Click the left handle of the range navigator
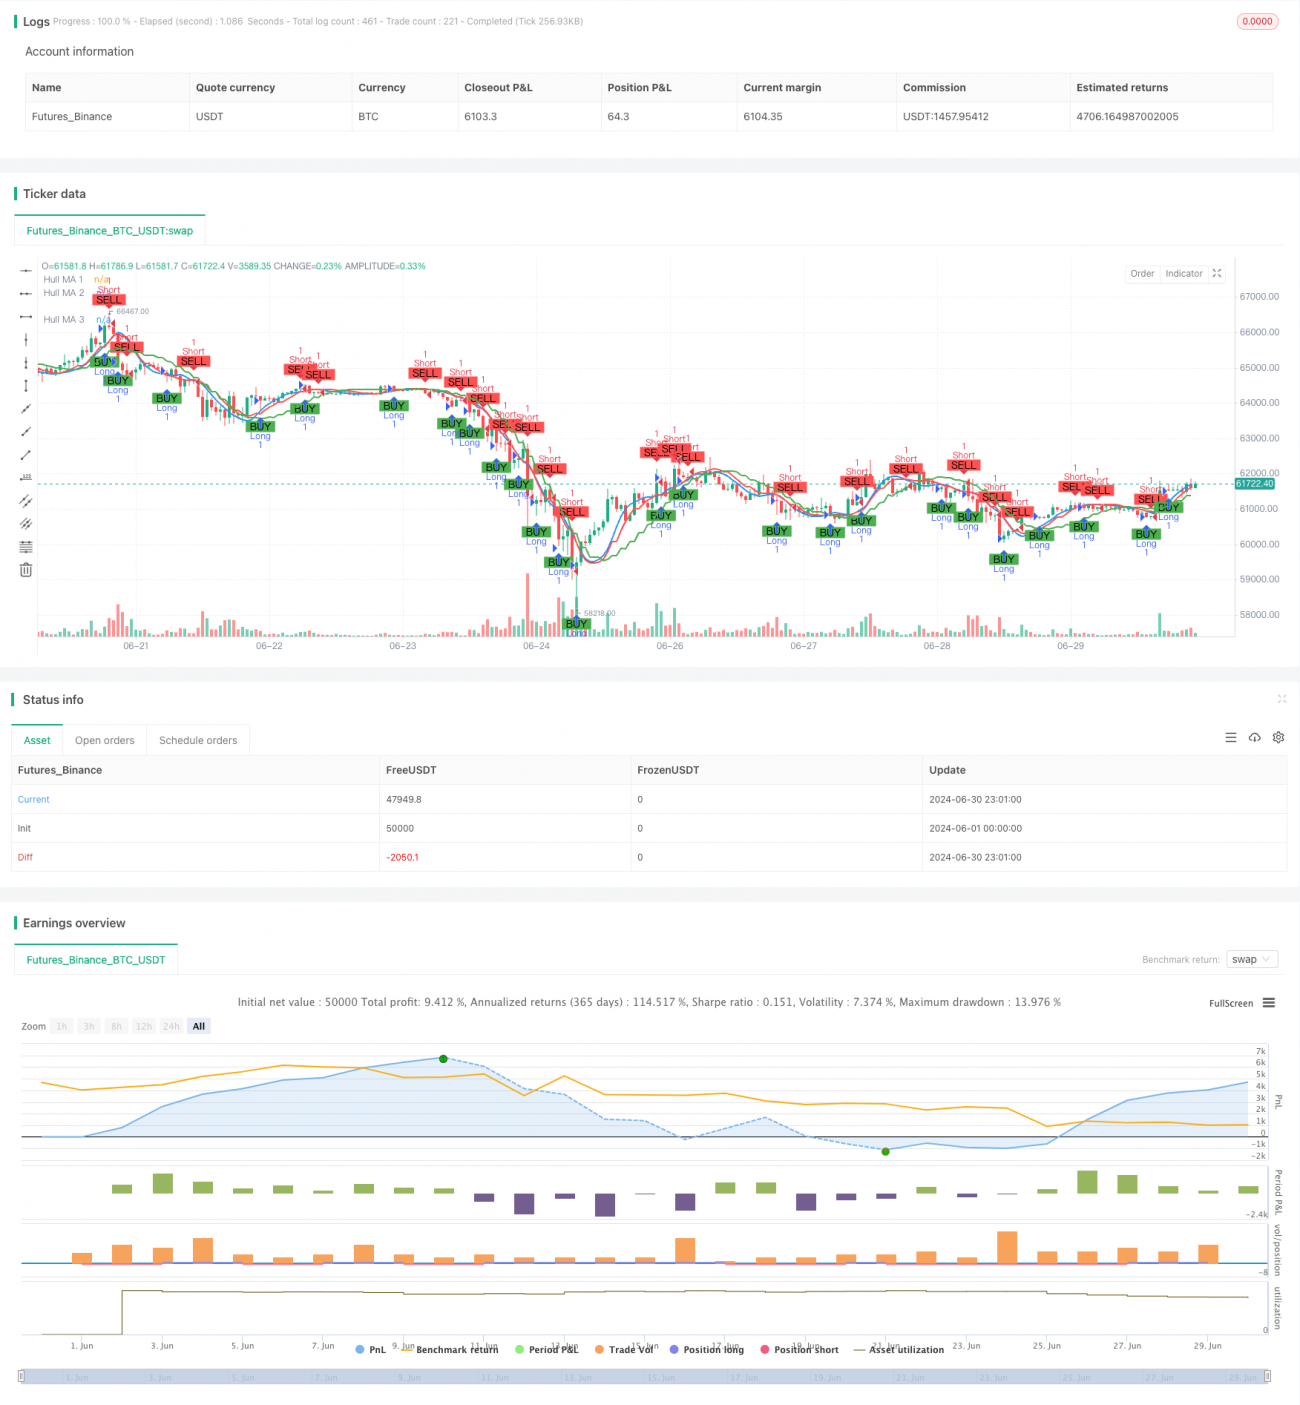This screenshot has width=1300, height=1405. 23,1377
